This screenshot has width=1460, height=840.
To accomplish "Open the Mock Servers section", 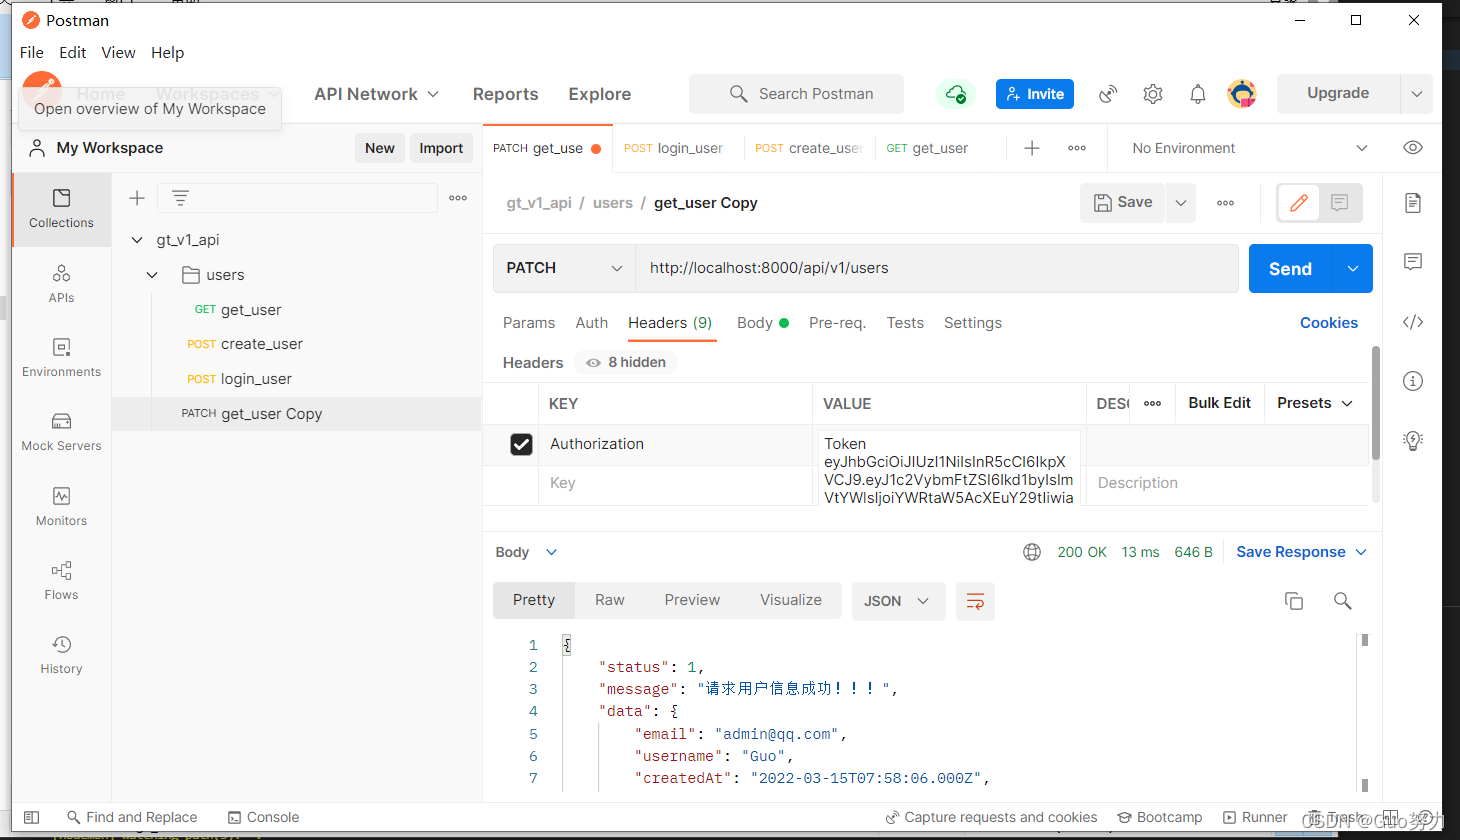I will click(x=61, y=432).
